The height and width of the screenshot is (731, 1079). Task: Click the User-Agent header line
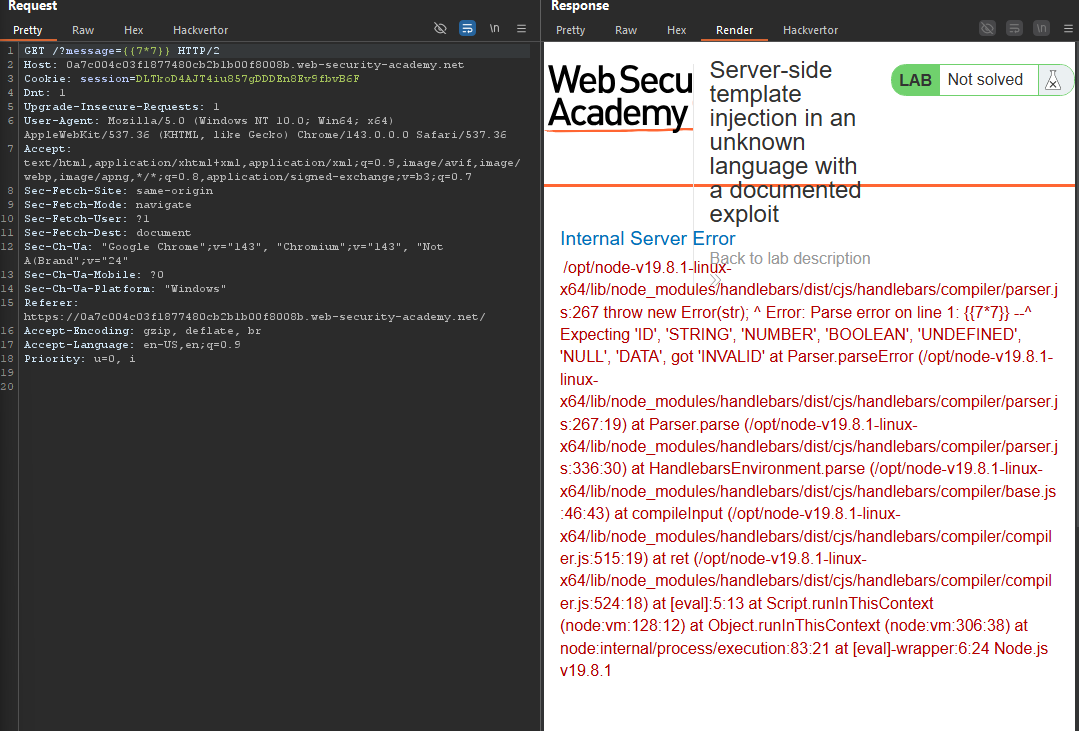(x=265, y=127)
